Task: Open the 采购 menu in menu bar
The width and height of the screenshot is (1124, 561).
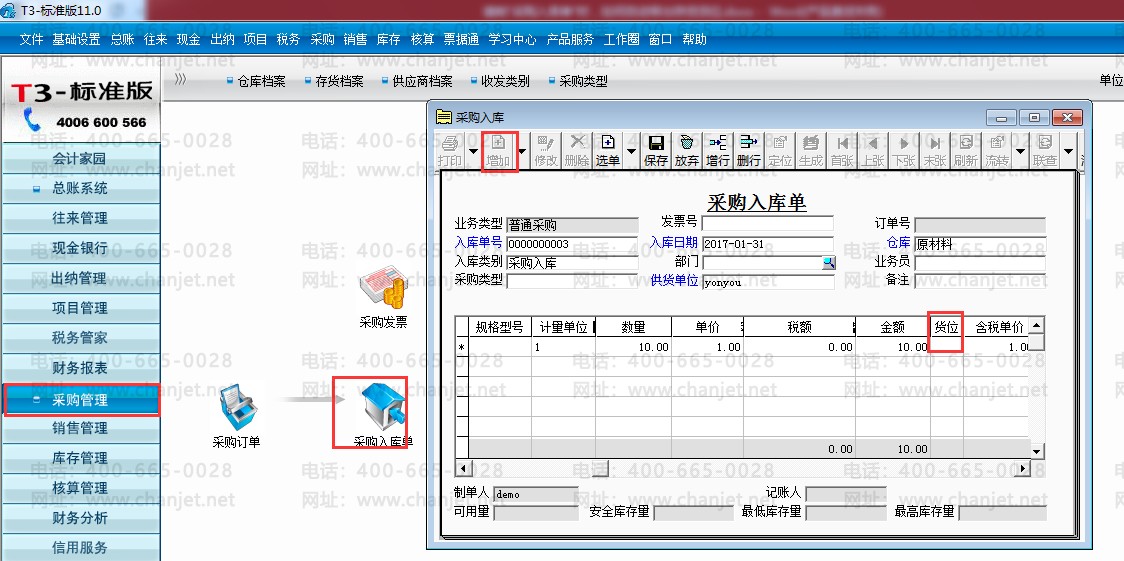Action: [x=322, y=40]
